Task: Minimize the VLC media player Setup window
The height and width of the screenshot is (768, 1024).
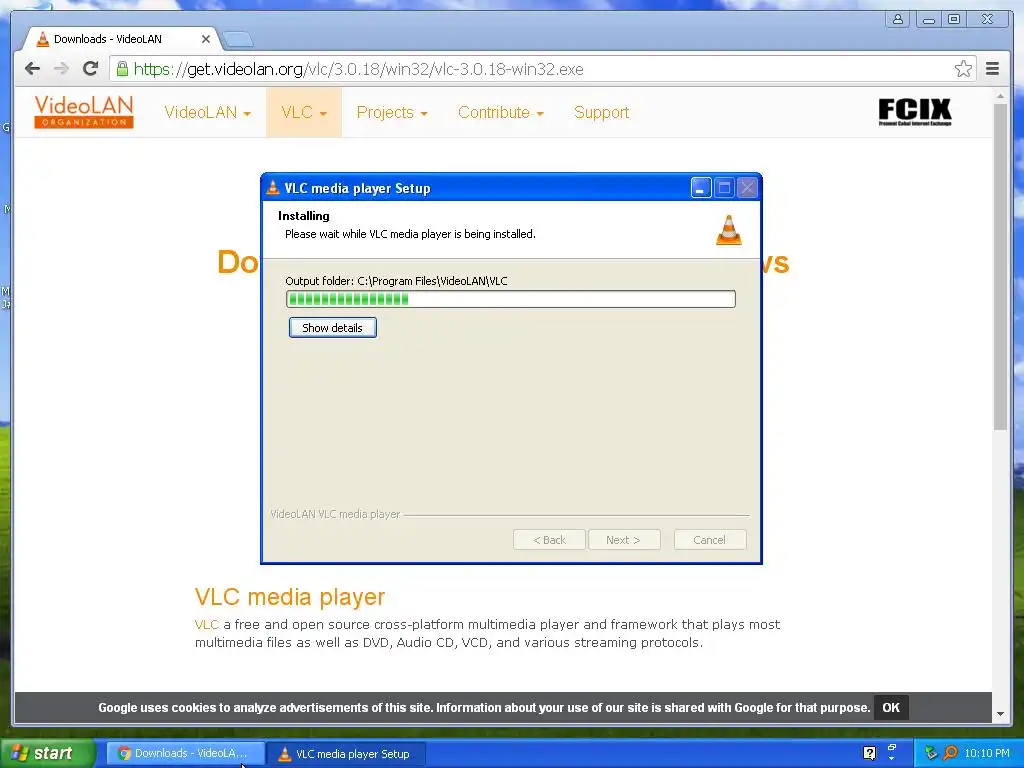Action: click(701, 188)
